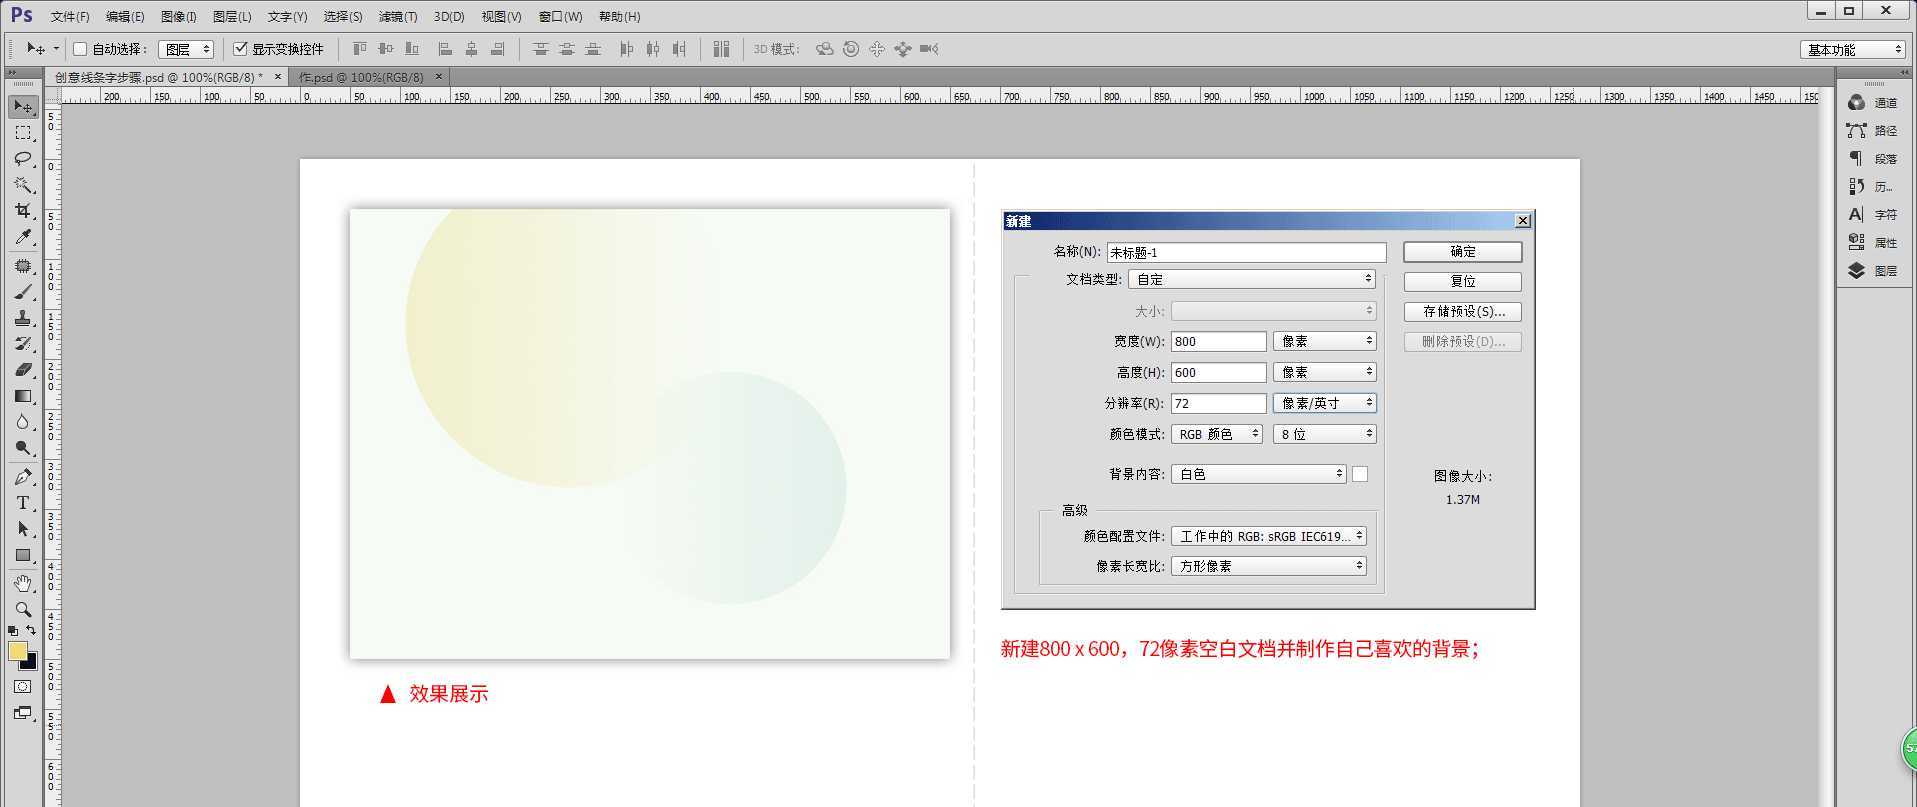The width and height of the screenshot is (1917, 807).
Task: Uncheck the 显示变换控件 checkbox
Action: [240, 49]
